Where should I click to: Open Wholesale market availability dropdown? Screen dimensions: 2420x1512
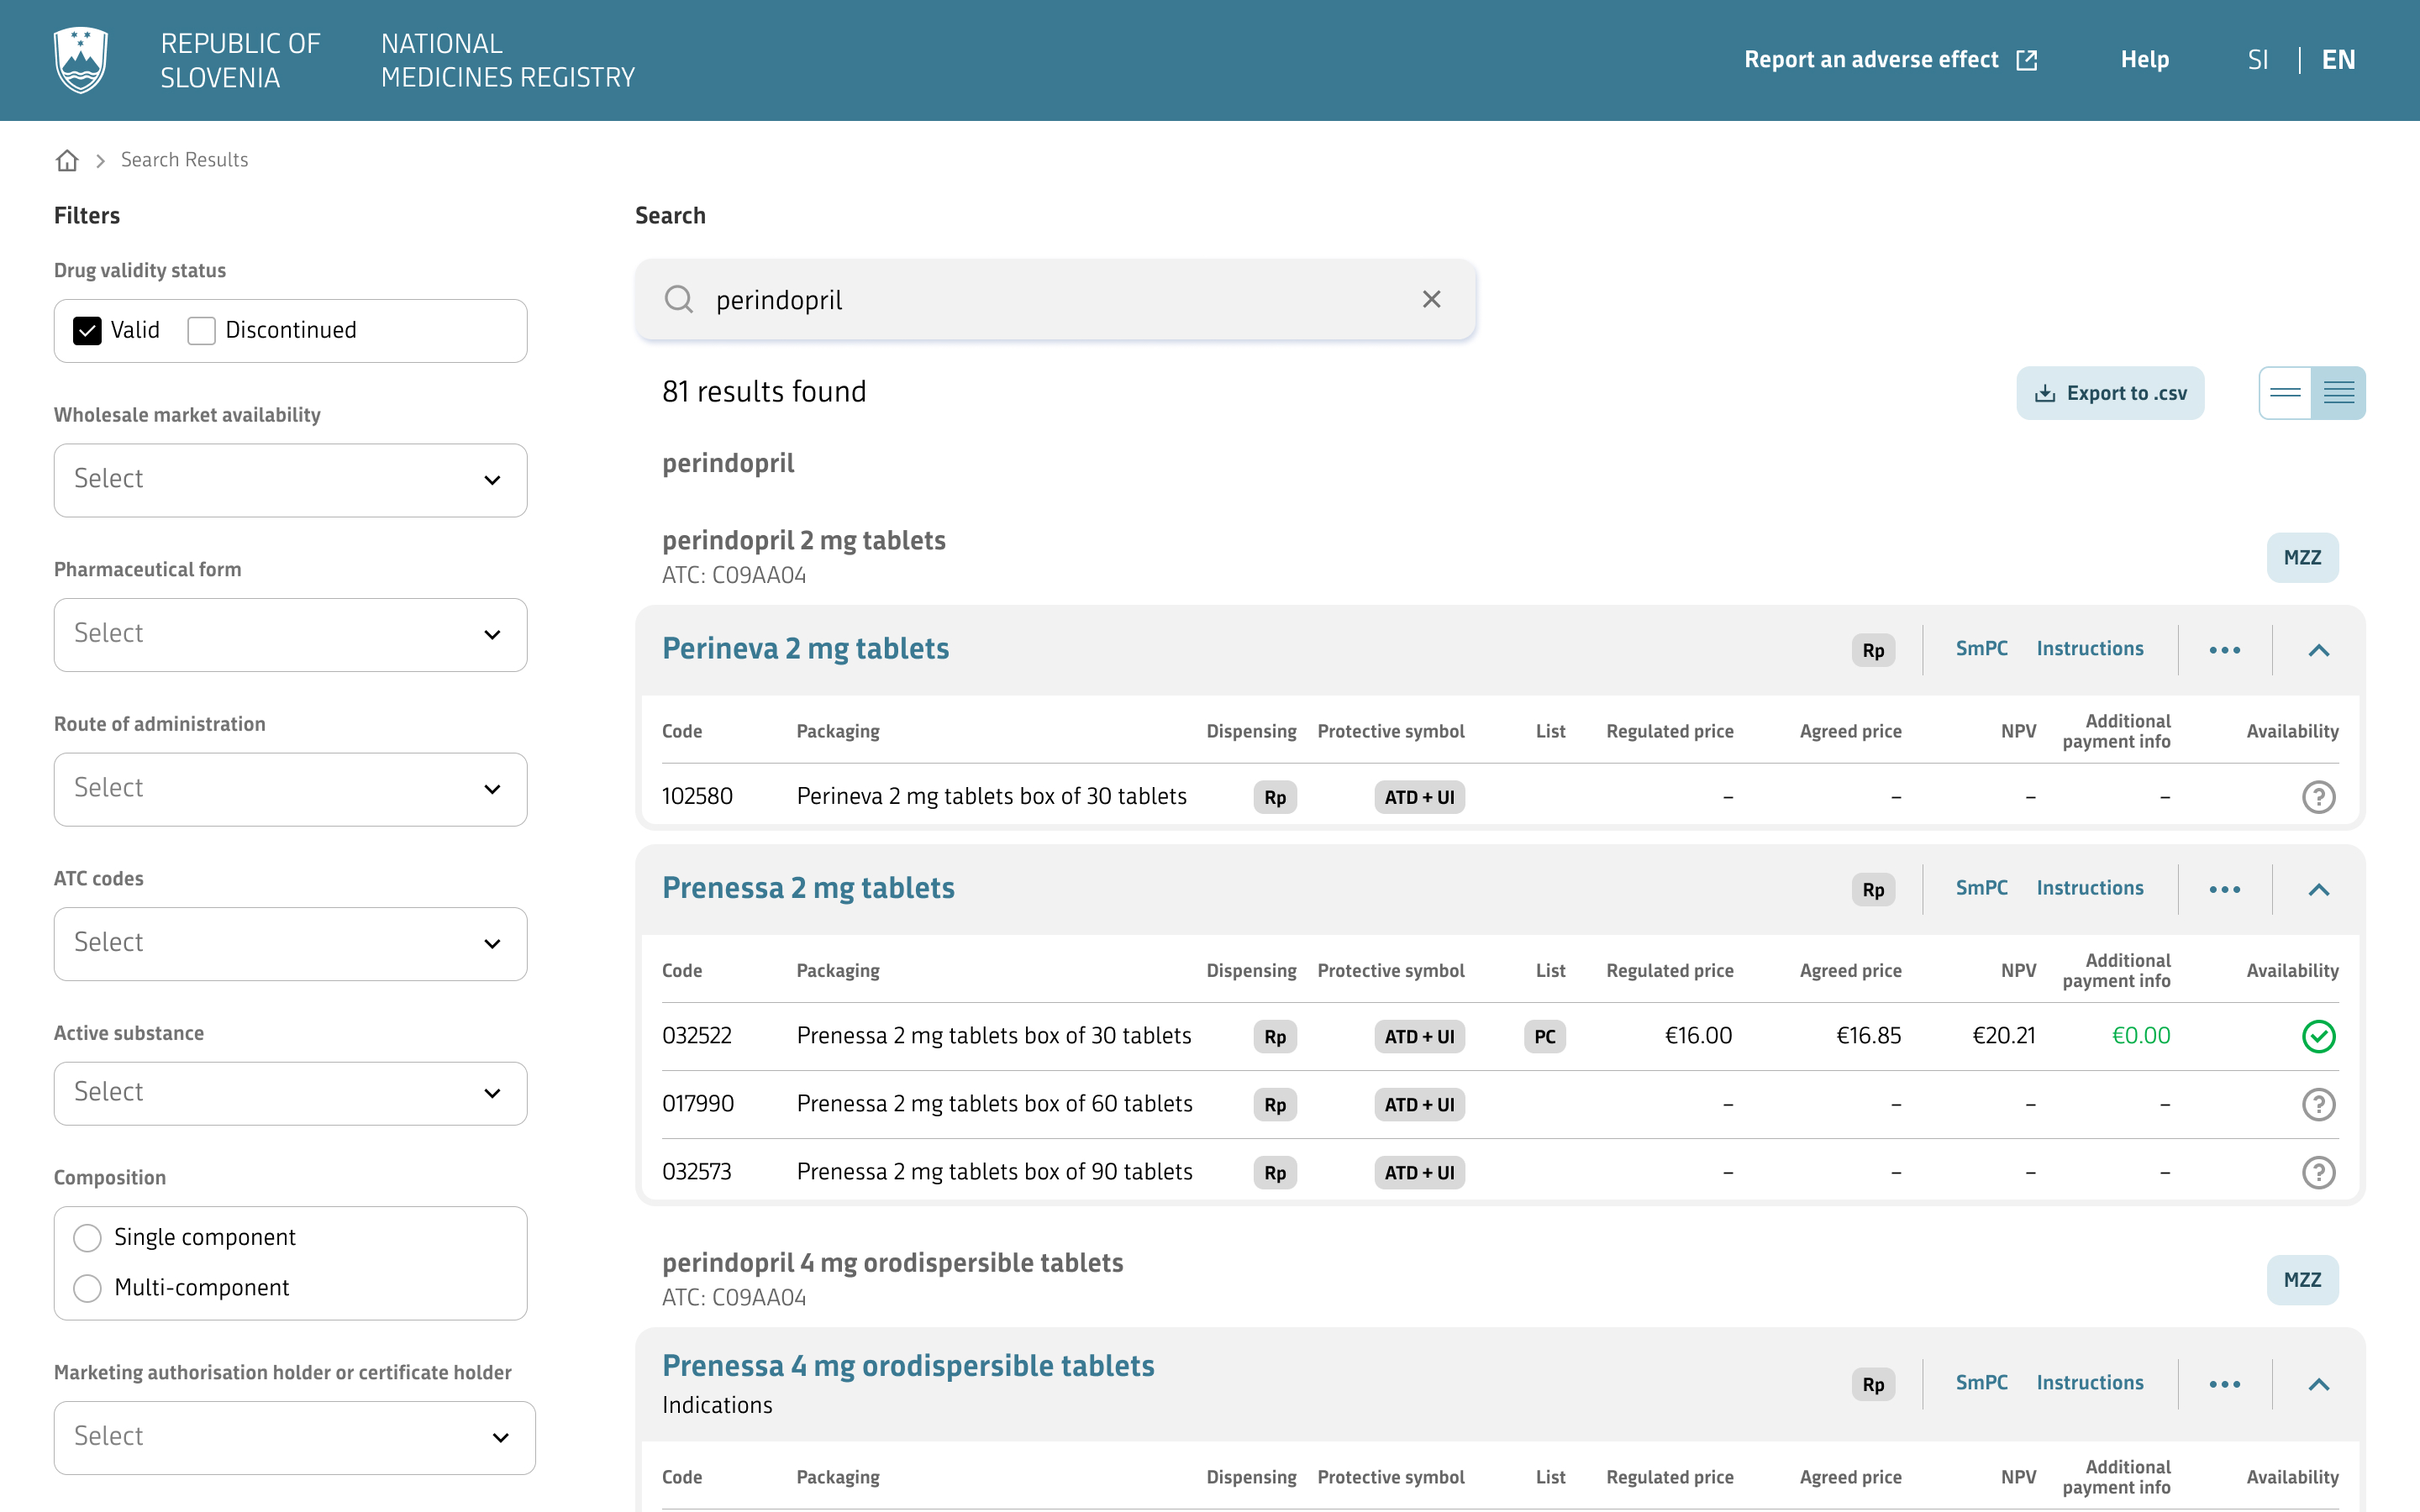[290, 480]
